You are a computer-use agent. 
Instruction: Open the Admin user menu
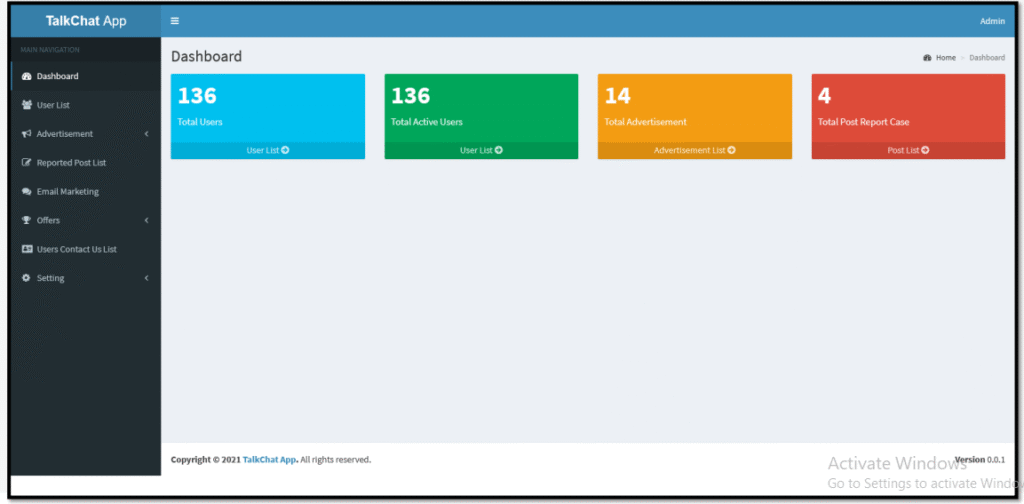[991, 21]
